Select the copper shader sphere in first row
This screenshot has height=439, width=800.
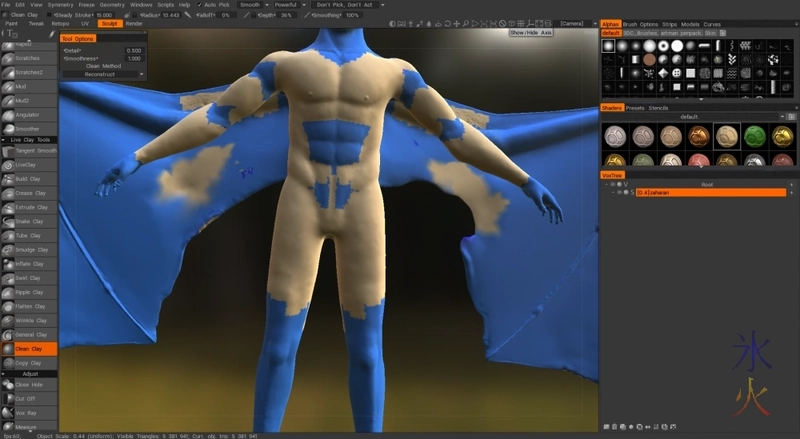point(698,137)
